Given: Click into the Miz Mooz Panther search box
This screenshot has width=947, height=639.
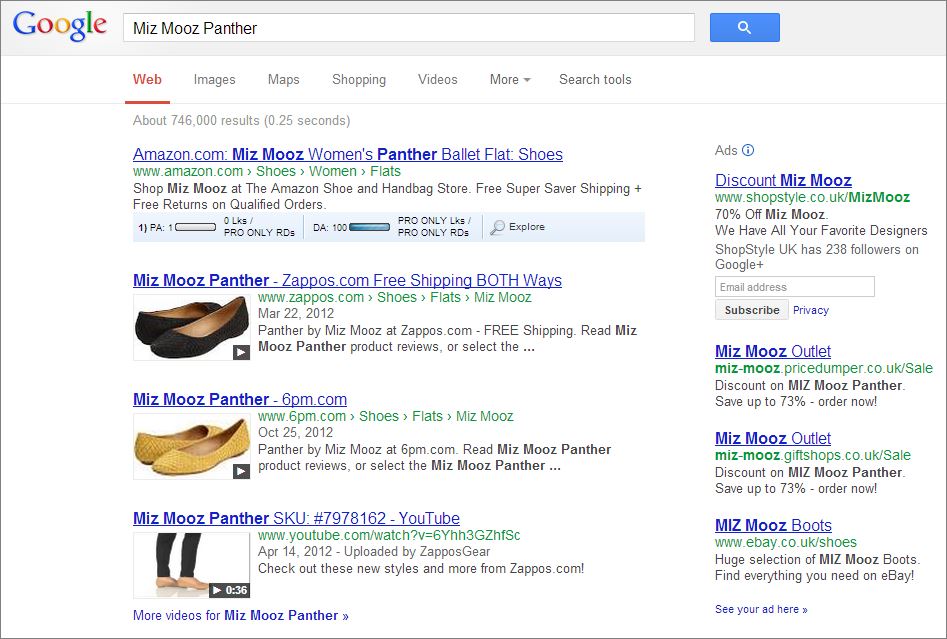Looking at the screenshot, I should point(409,28).
